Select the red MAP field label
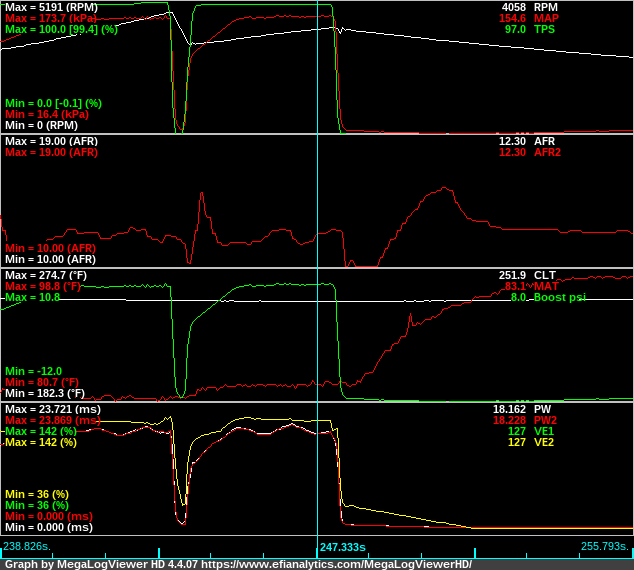634x570 pixels. 547,18
